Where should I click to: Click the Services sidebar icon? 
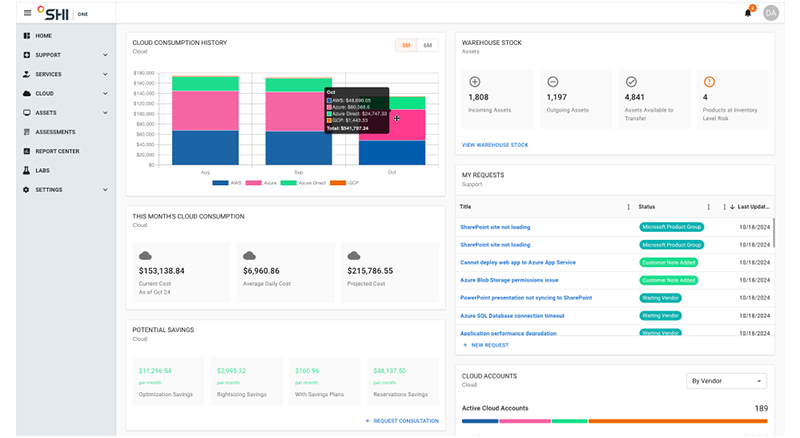coord(27,74)
